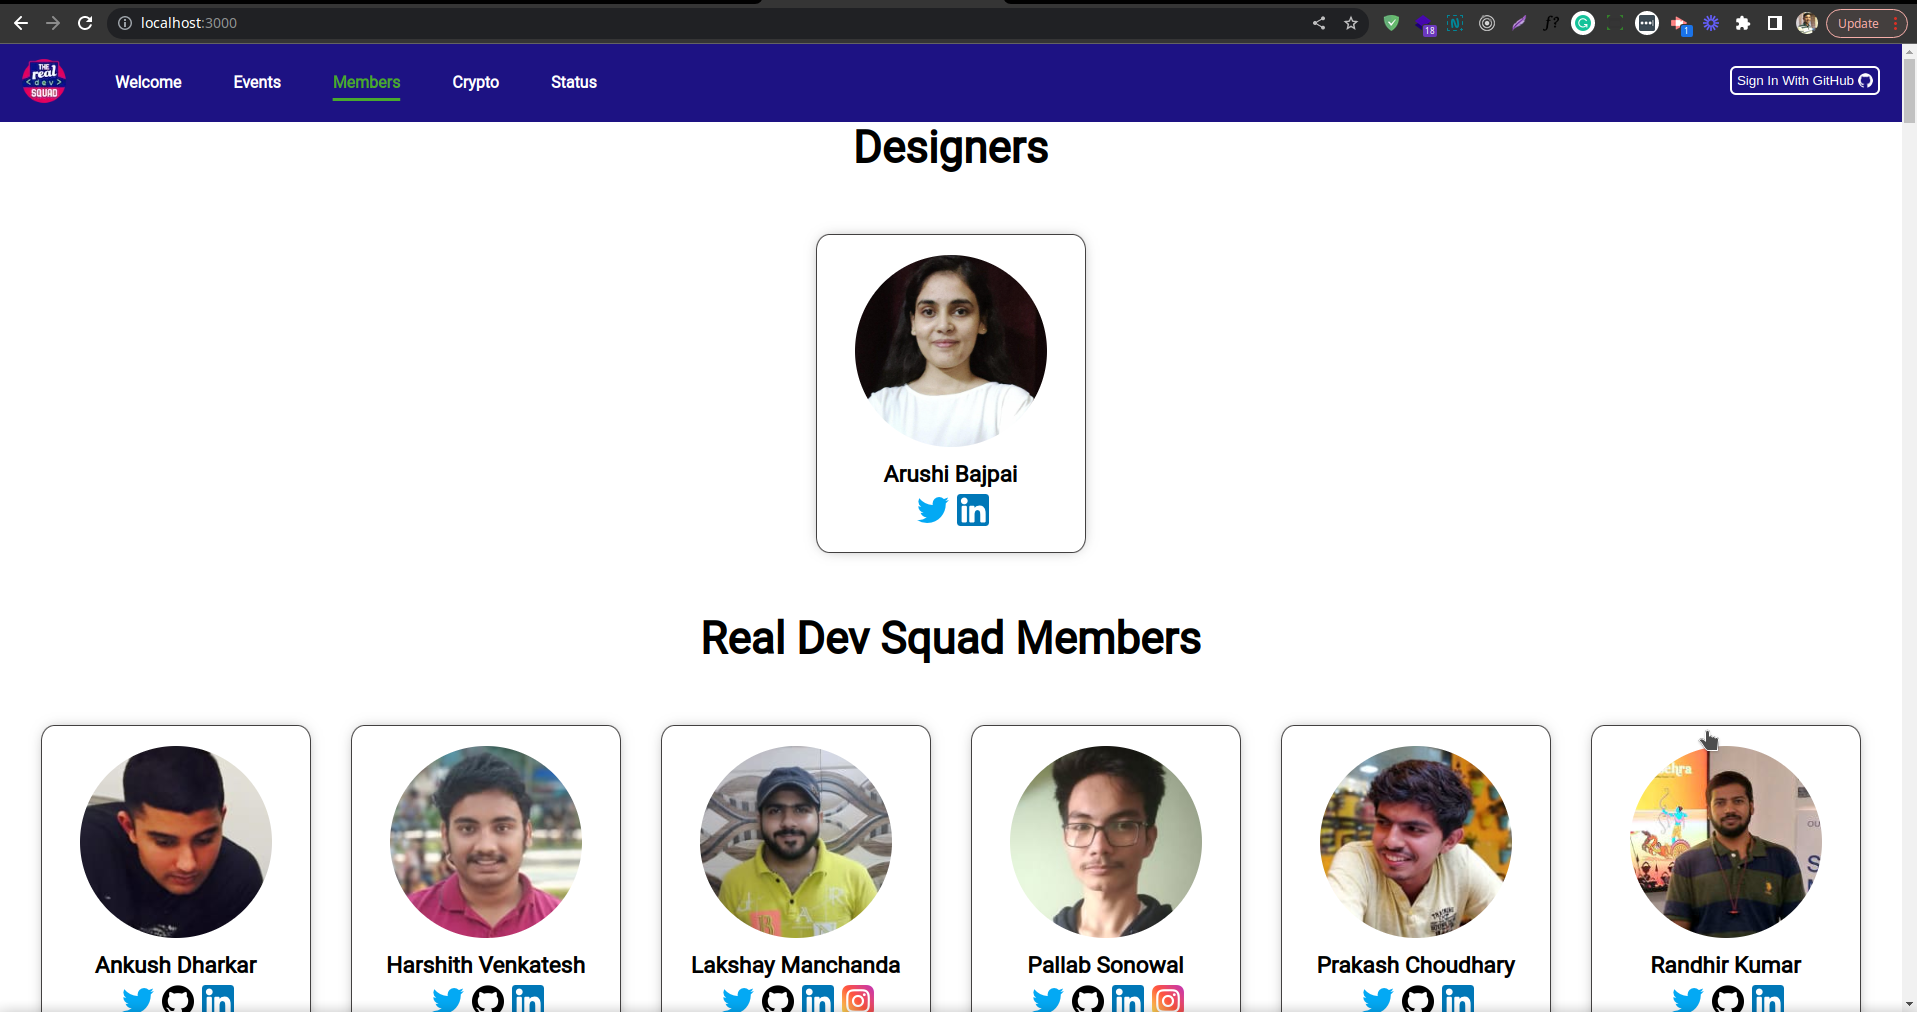
Task: Click Prakash Choudhary's profile photo
Action: click(1416, 842)
